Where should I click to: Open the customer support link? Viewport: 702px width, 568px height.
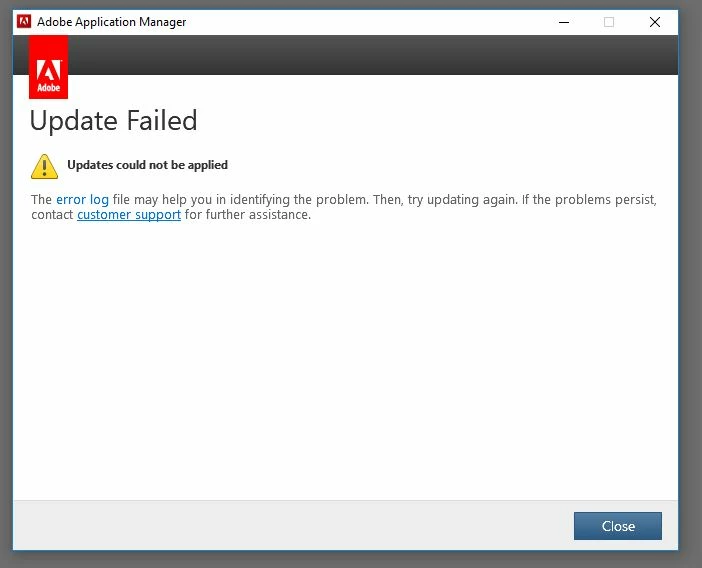(x=129, y=215)
